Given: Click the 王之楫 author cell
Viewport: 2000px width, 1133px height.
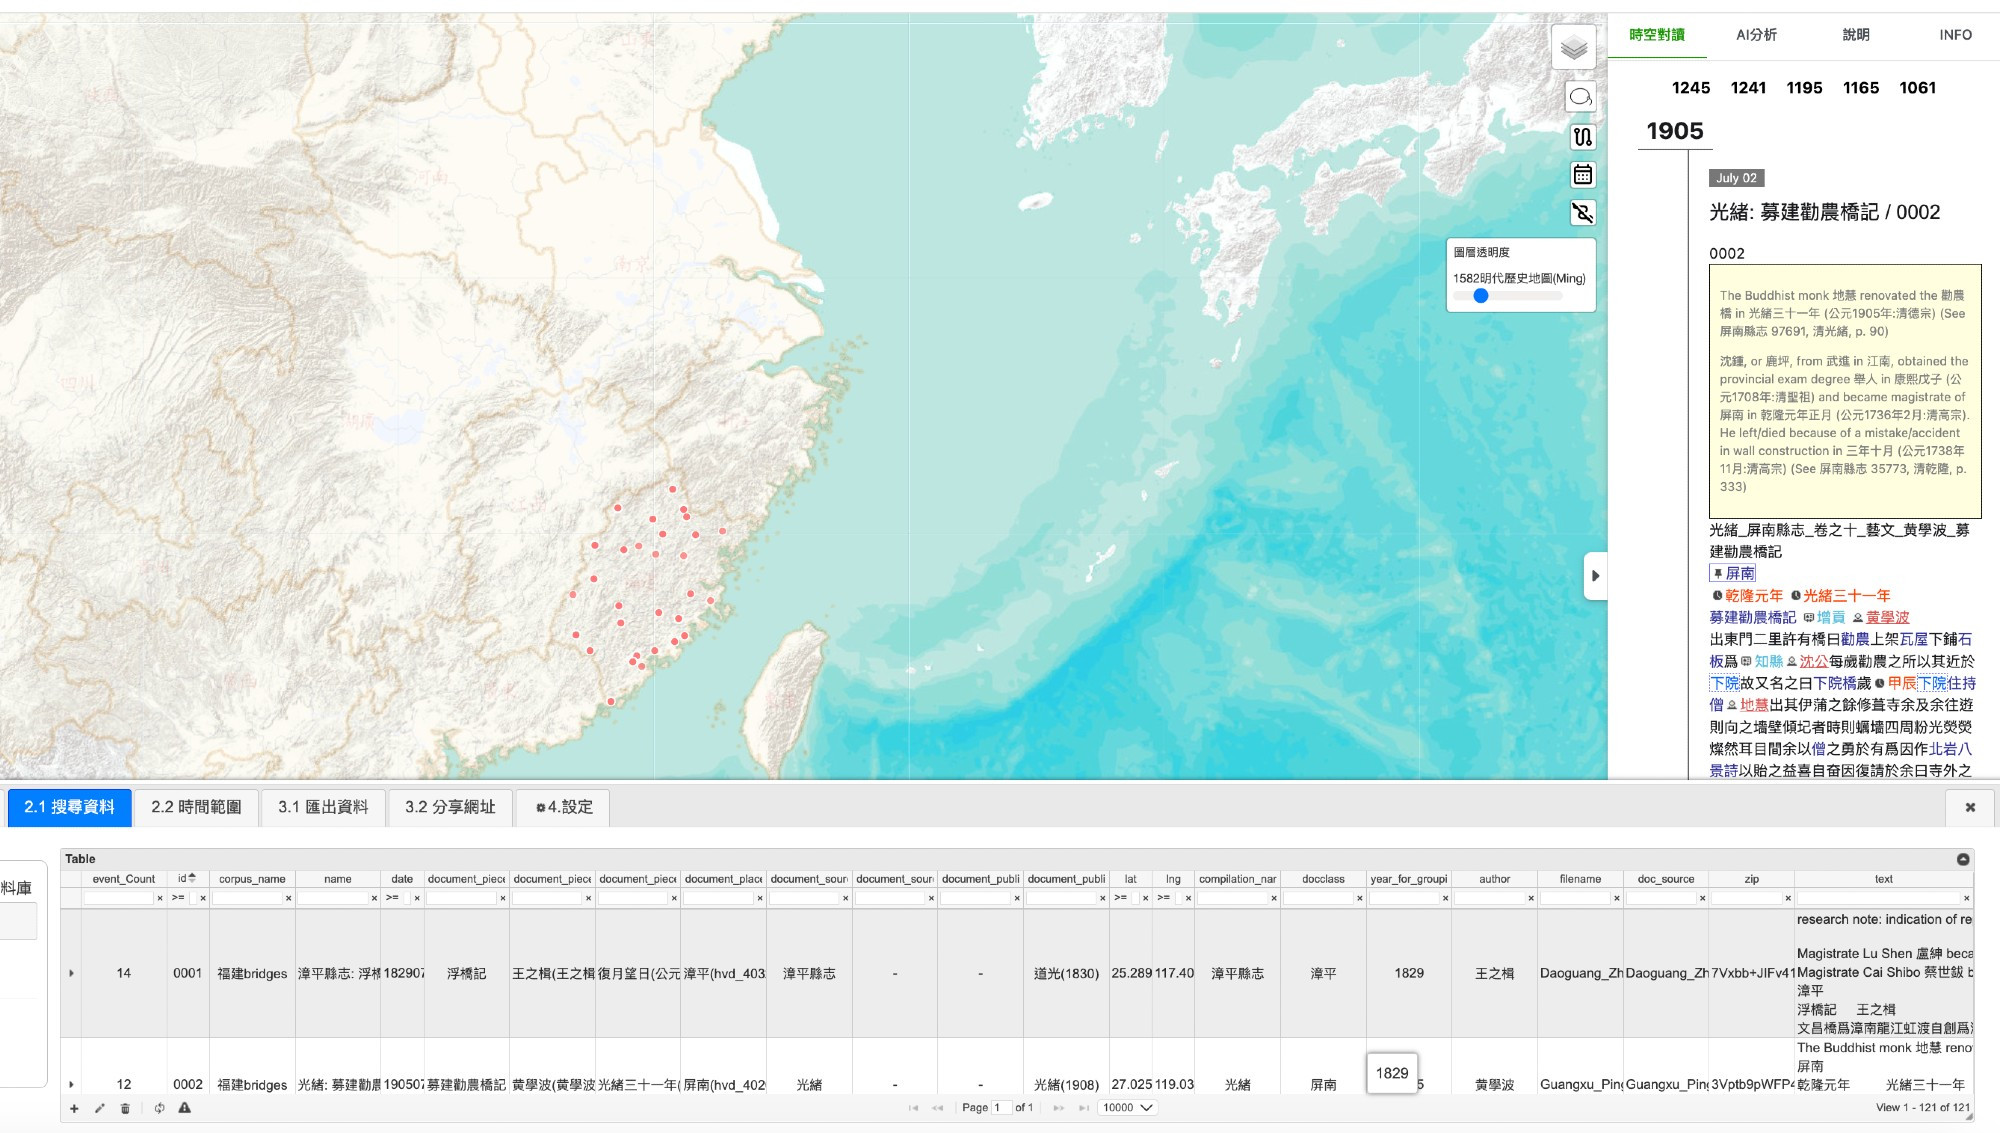Looking at the screenshot, I should (1494, 973).
